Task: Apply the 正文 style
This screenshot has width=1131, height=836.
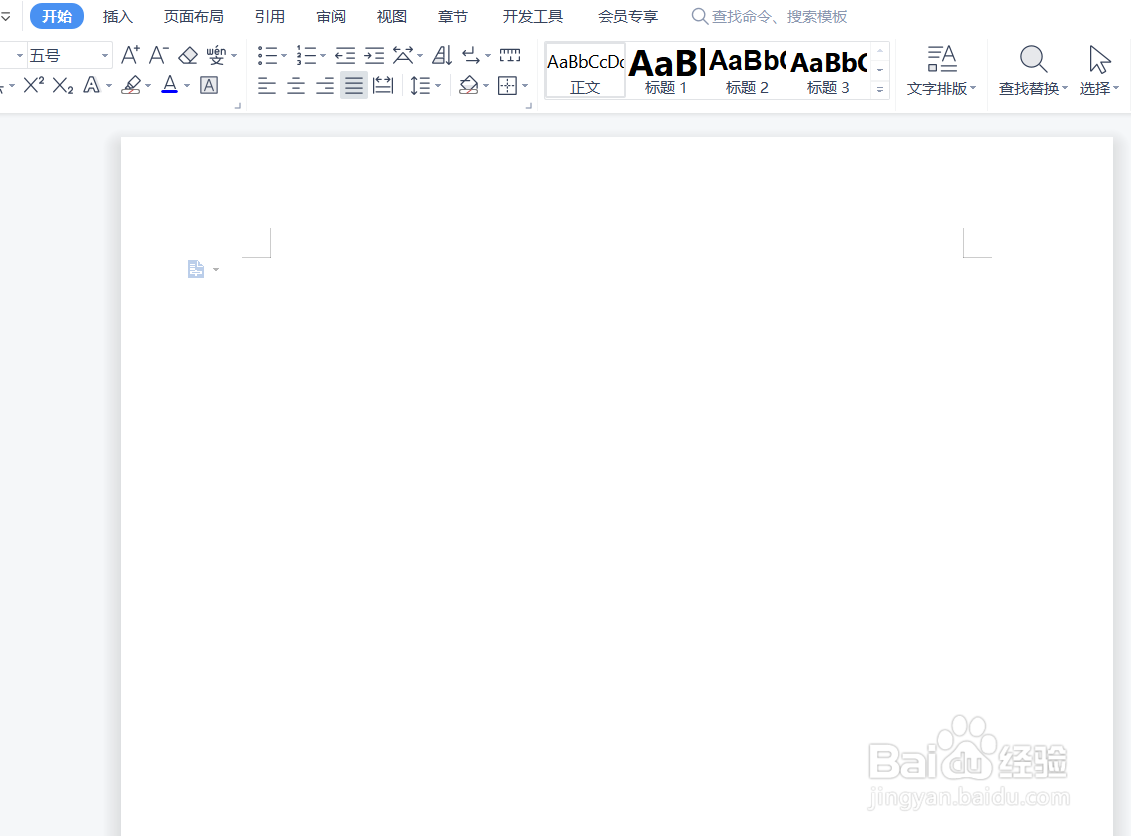Action: click(x=585, y=70)
